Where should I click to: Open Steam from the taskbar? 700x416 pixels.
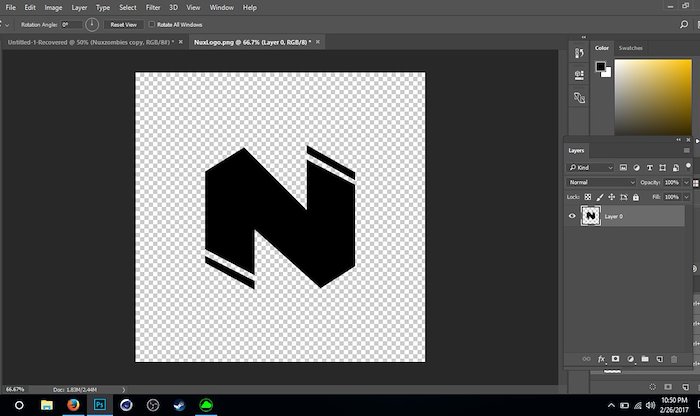tap(179, 405)
